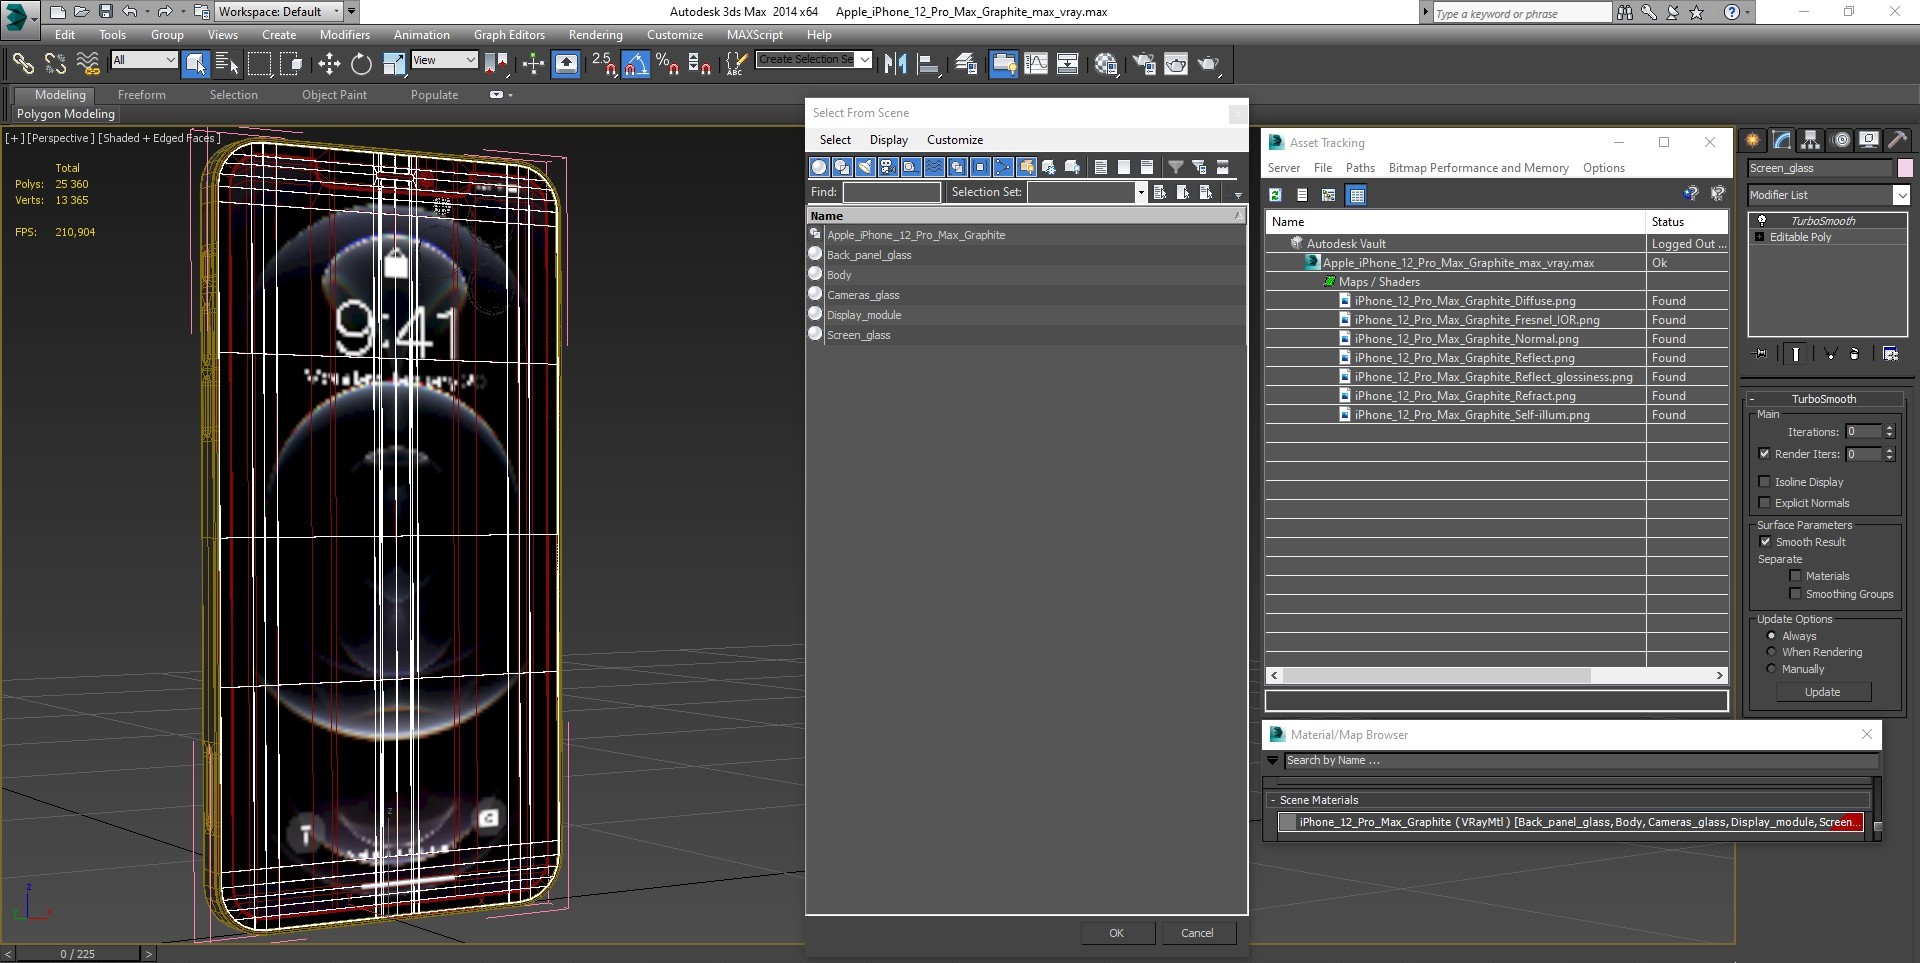Screen dimensions: 1920x963
Task: Select the Link tool in main toolbar
Action: [x=22, y=64]
